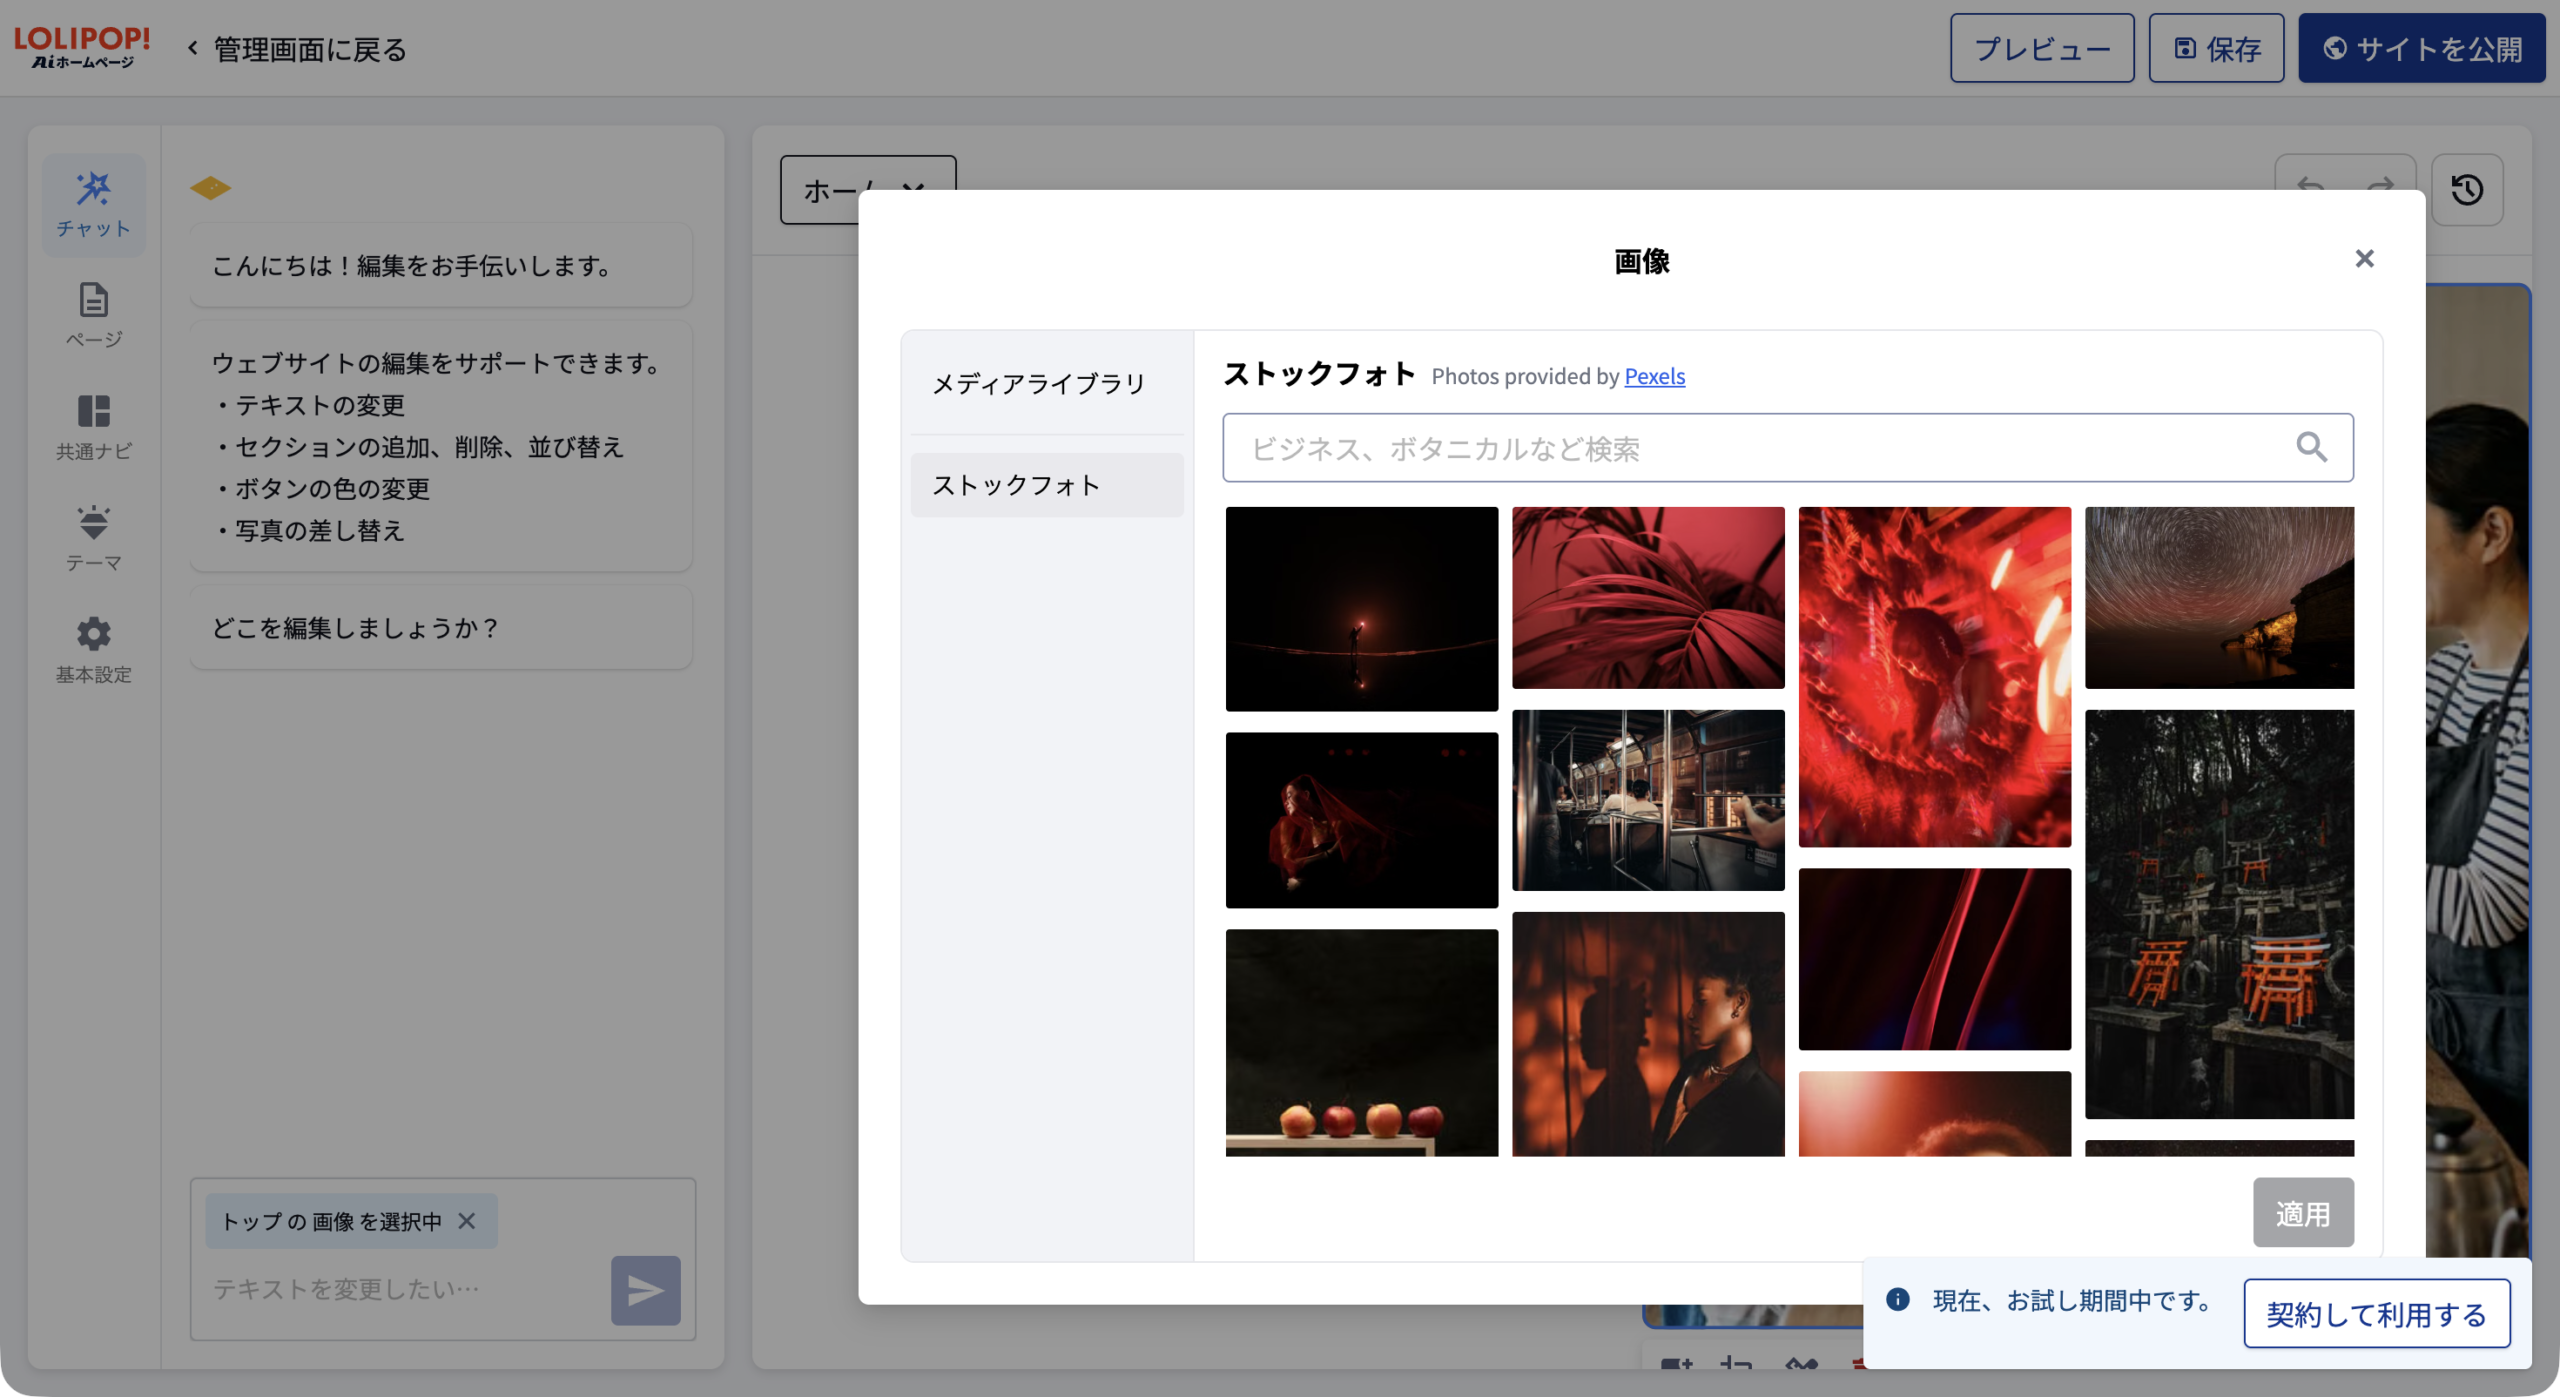Click the プレビュー button
This screenshot has height=1397, width=2560.
point(2042,48)
